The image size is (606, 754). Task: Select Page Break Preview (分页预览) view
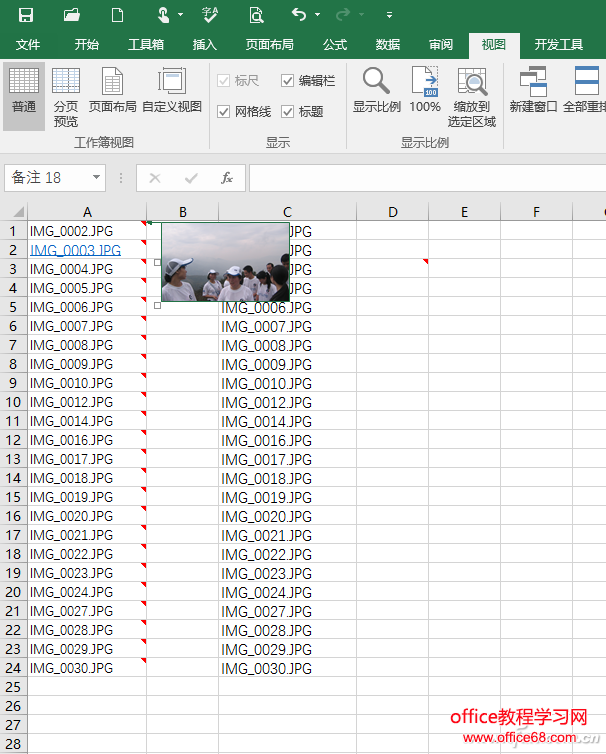[66, 96]
